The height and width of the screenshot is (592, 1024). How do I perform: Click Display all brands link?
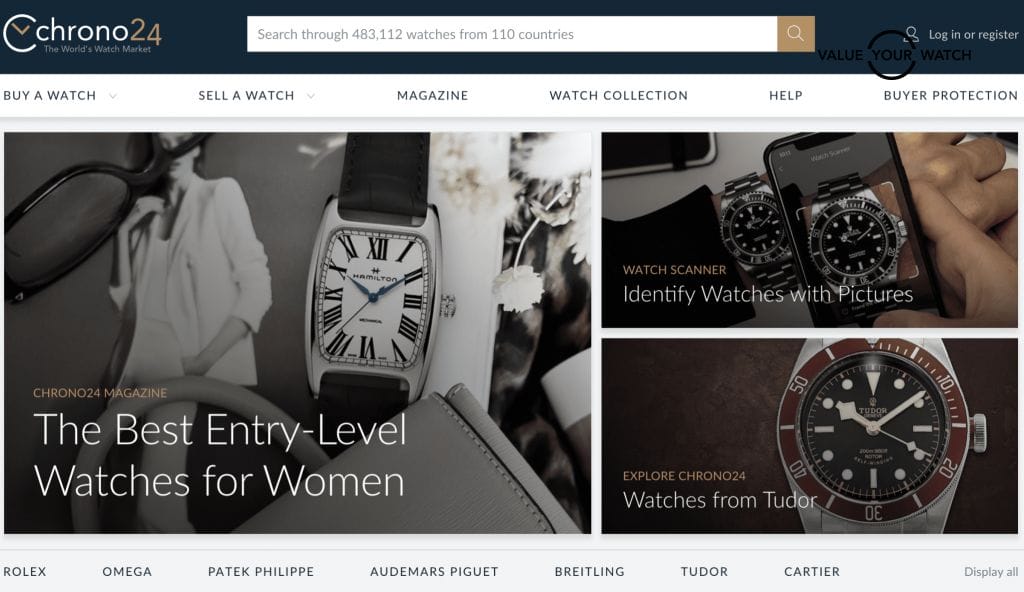point(991,572)
